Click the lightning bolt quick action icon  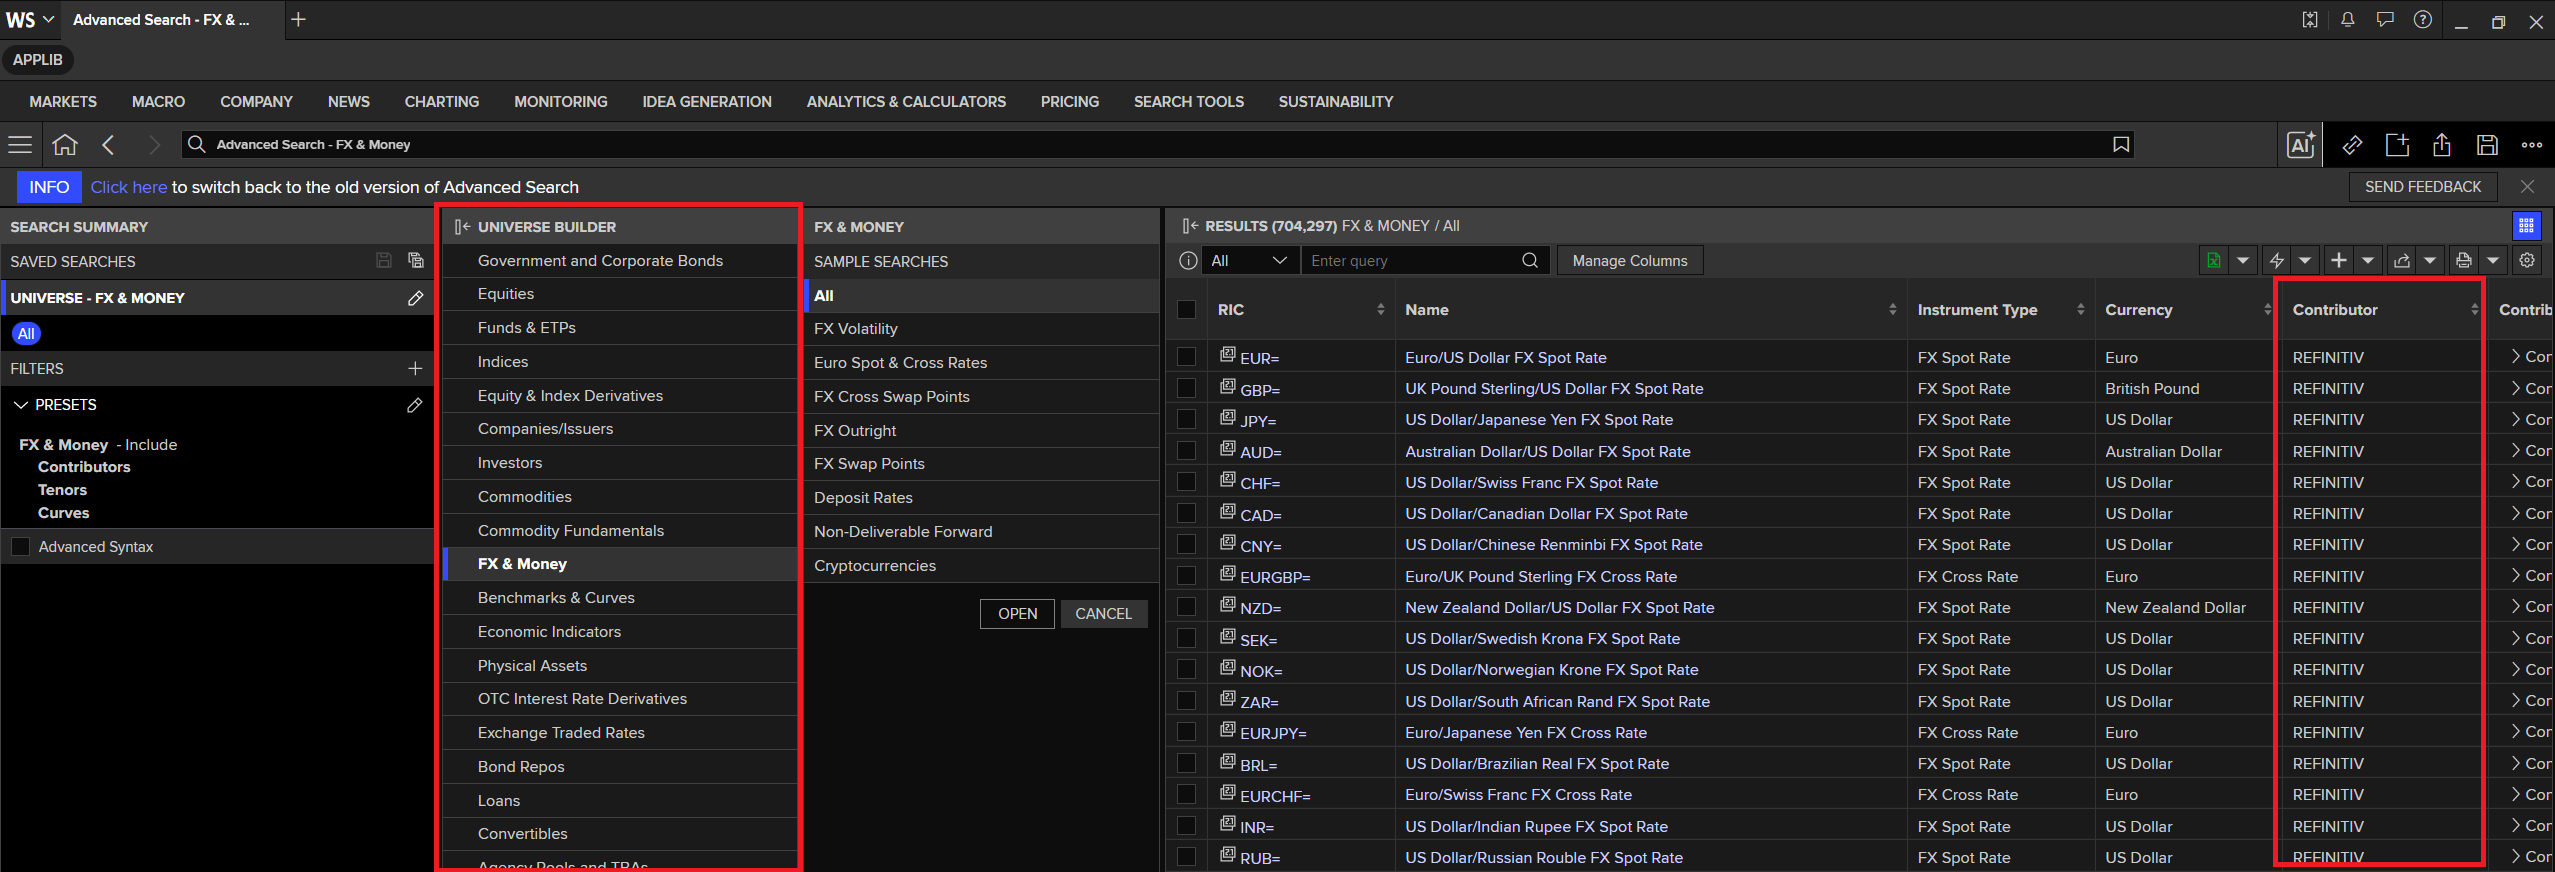click(2277, 261)
